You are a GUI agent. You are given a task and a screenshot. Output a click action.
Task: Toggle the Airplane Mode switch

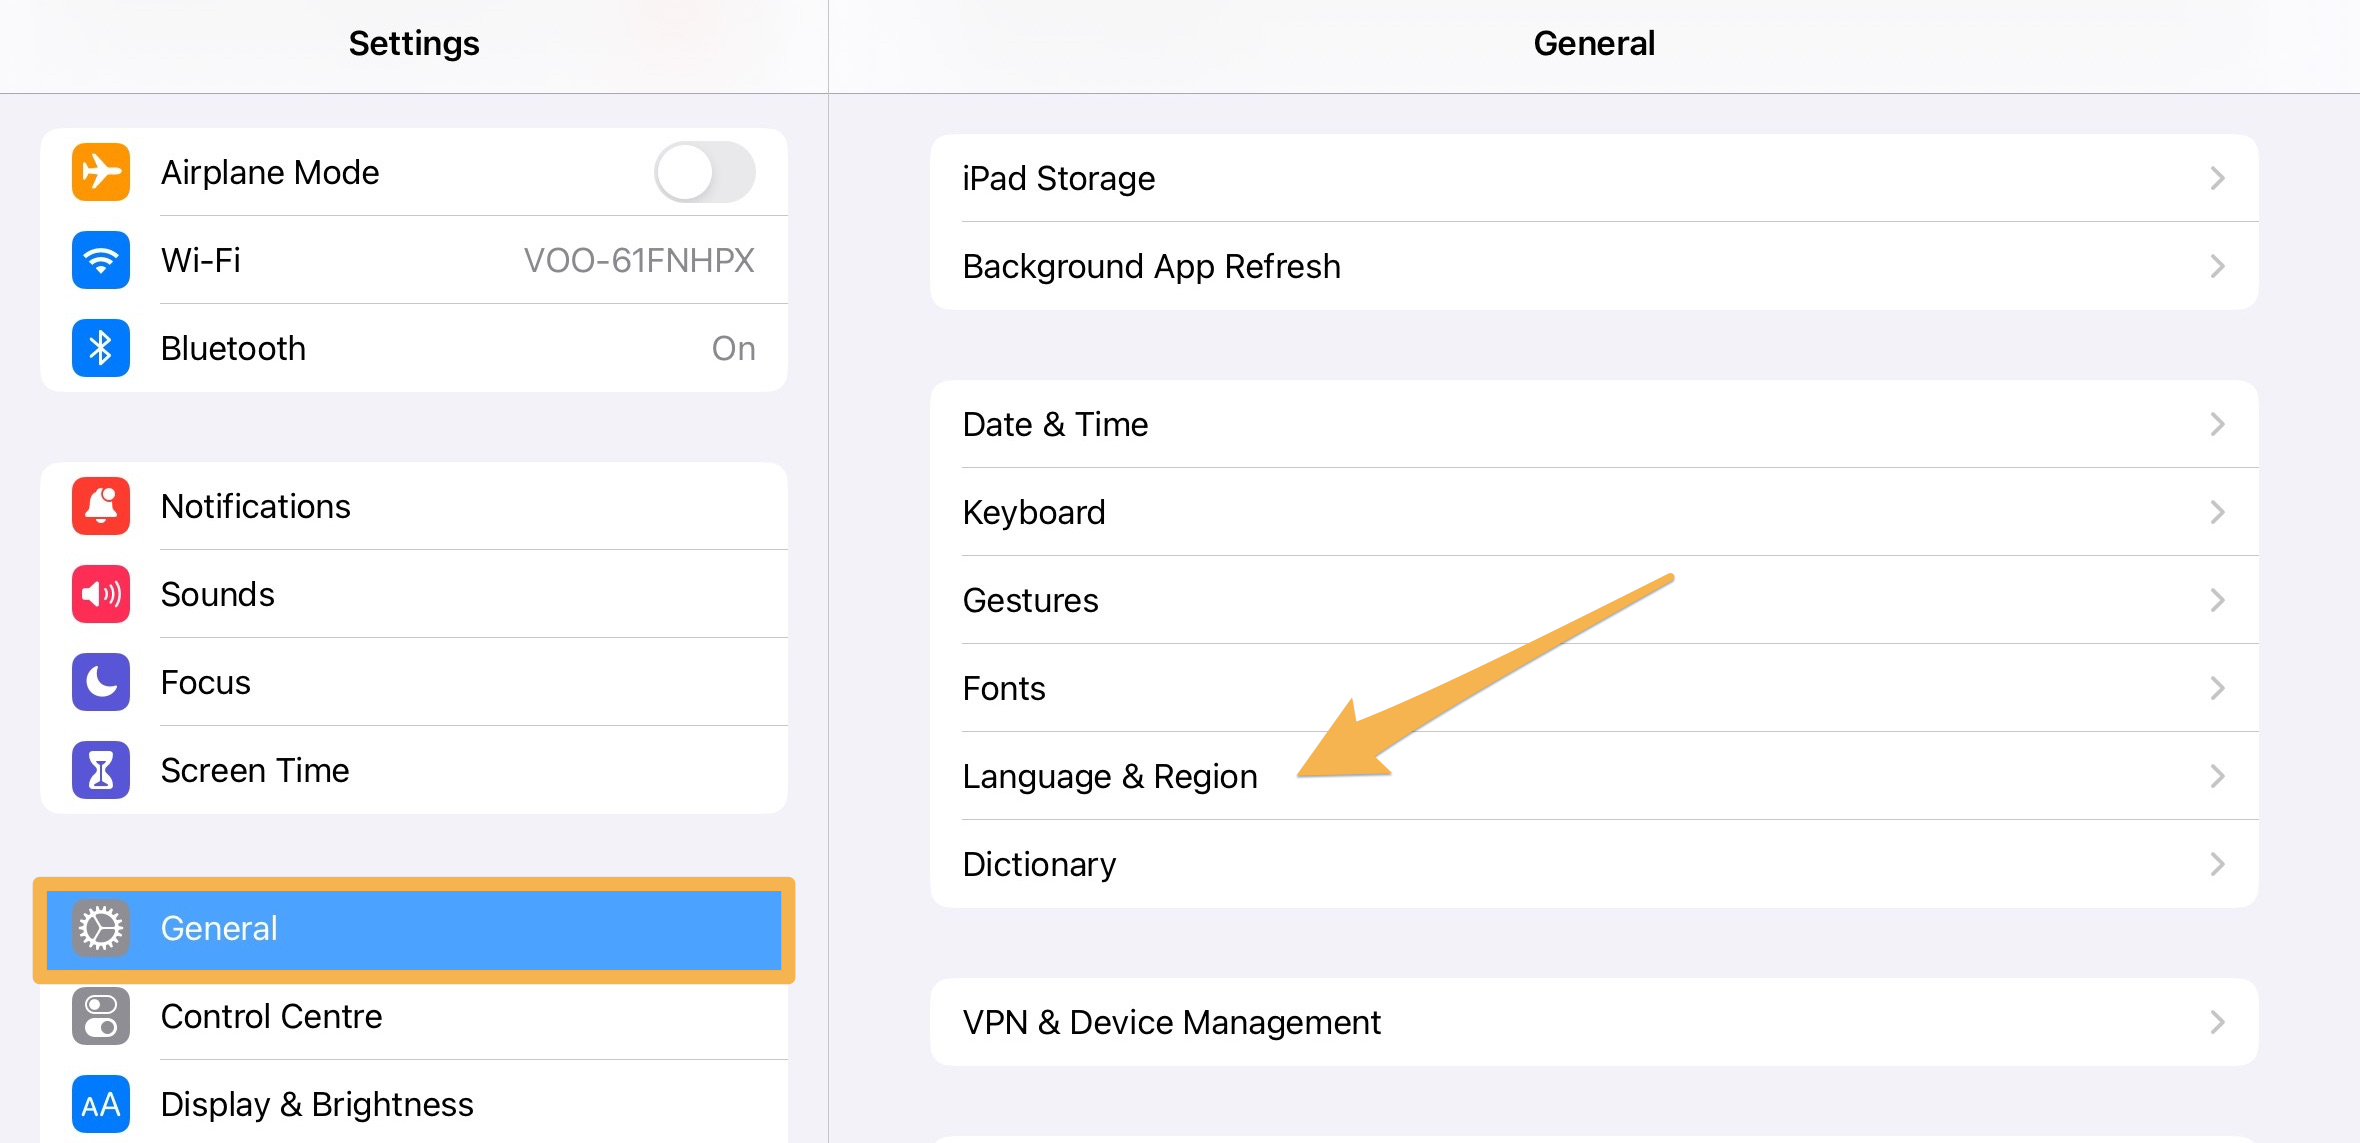(x=705, y=172)
